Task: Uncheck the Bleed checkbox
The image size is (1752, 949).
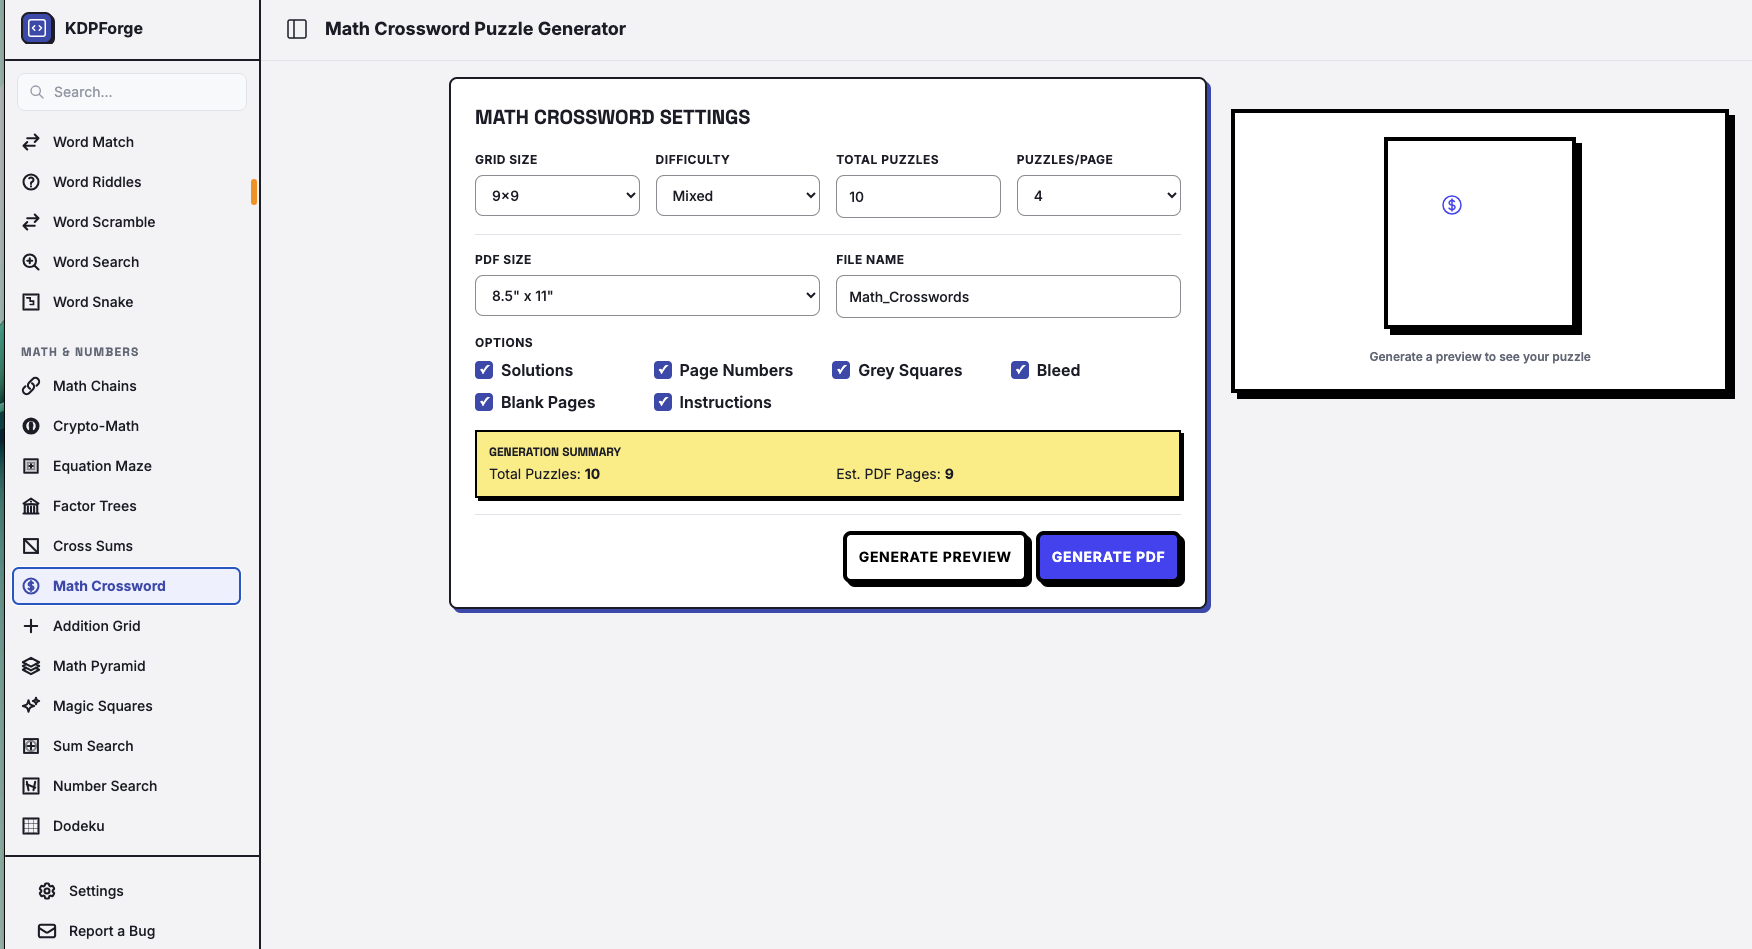Action: [1020, 370]
